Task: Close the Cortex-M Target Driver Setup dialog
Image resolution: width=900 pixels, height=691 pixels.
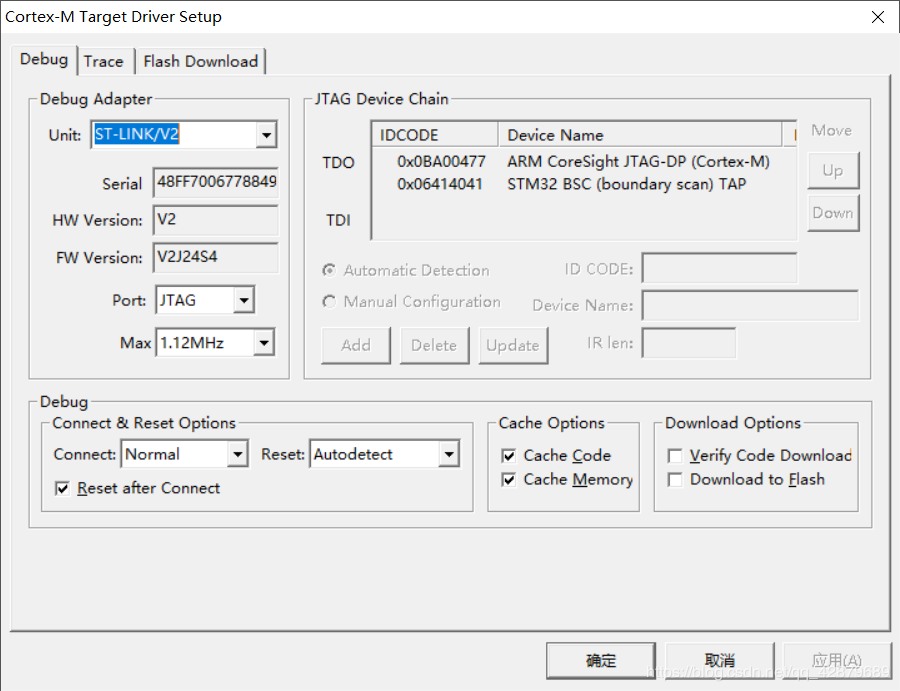Action: coord(878,17)
